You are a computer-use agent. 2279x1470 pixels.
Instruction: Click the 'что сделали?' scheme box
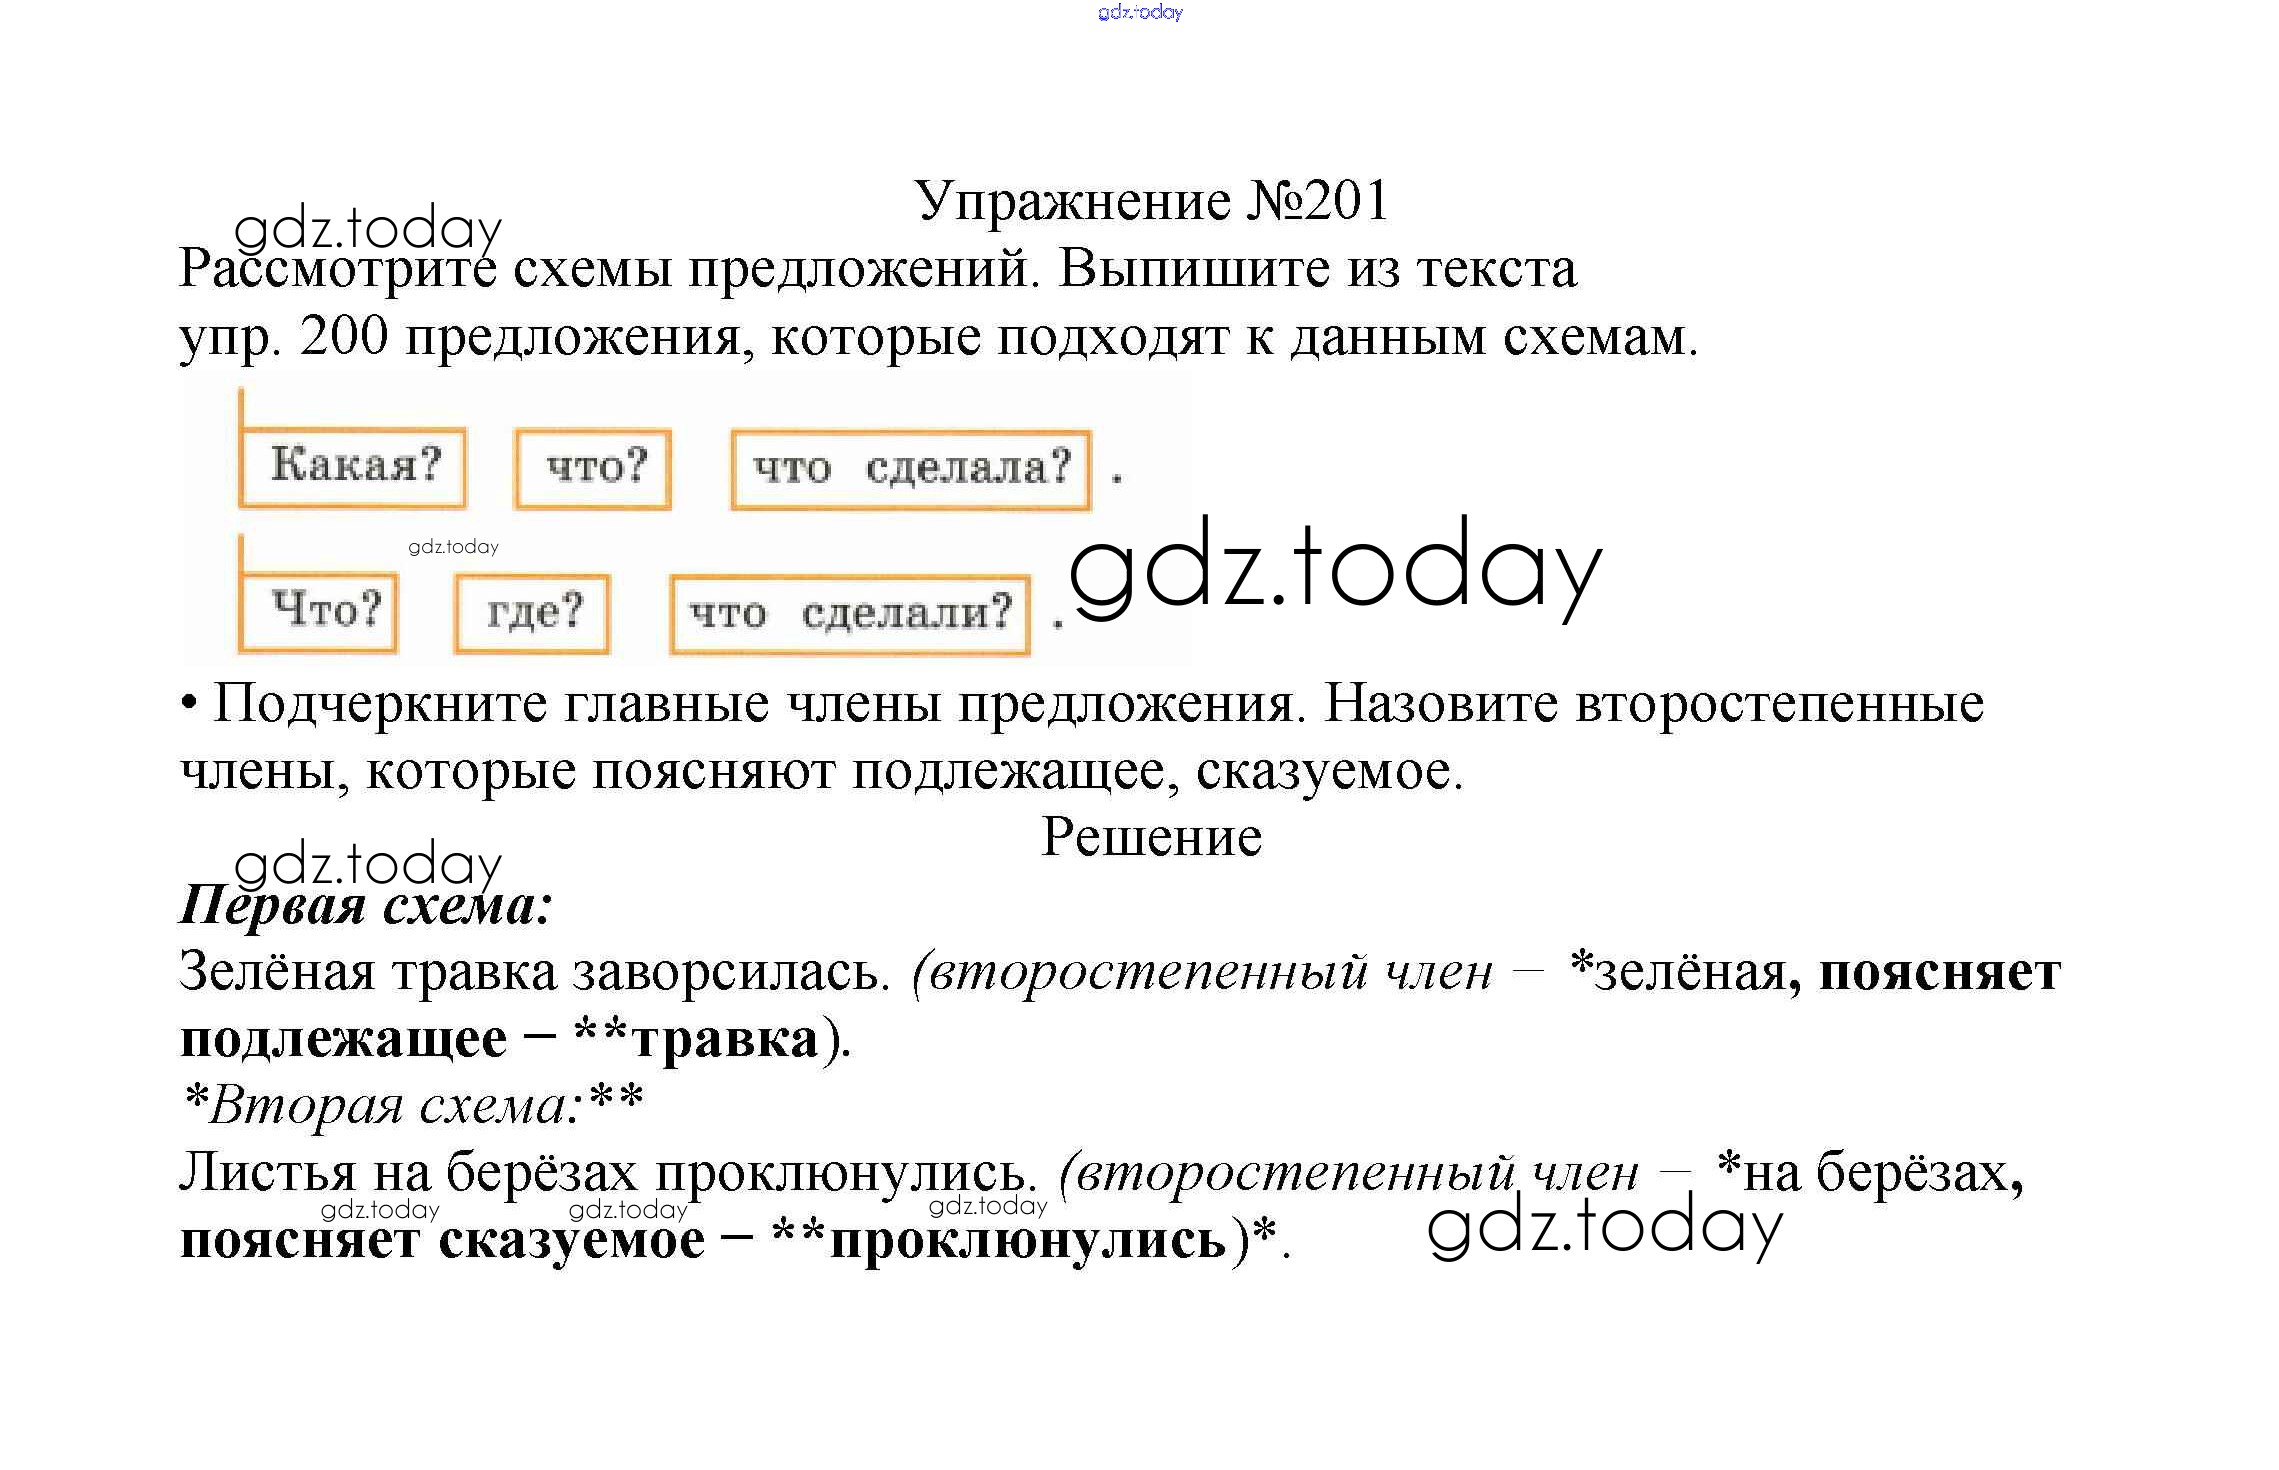850,614
